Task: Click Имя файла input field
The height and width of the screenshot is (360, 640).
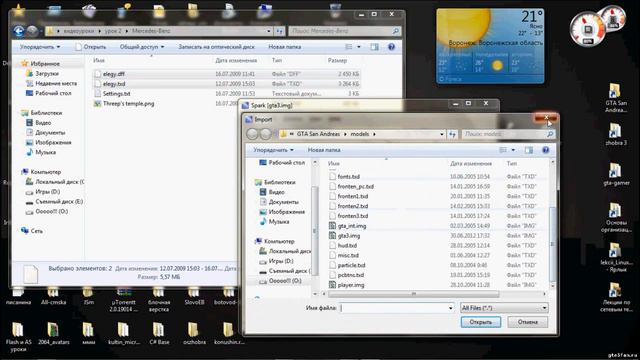Action: 395,308
